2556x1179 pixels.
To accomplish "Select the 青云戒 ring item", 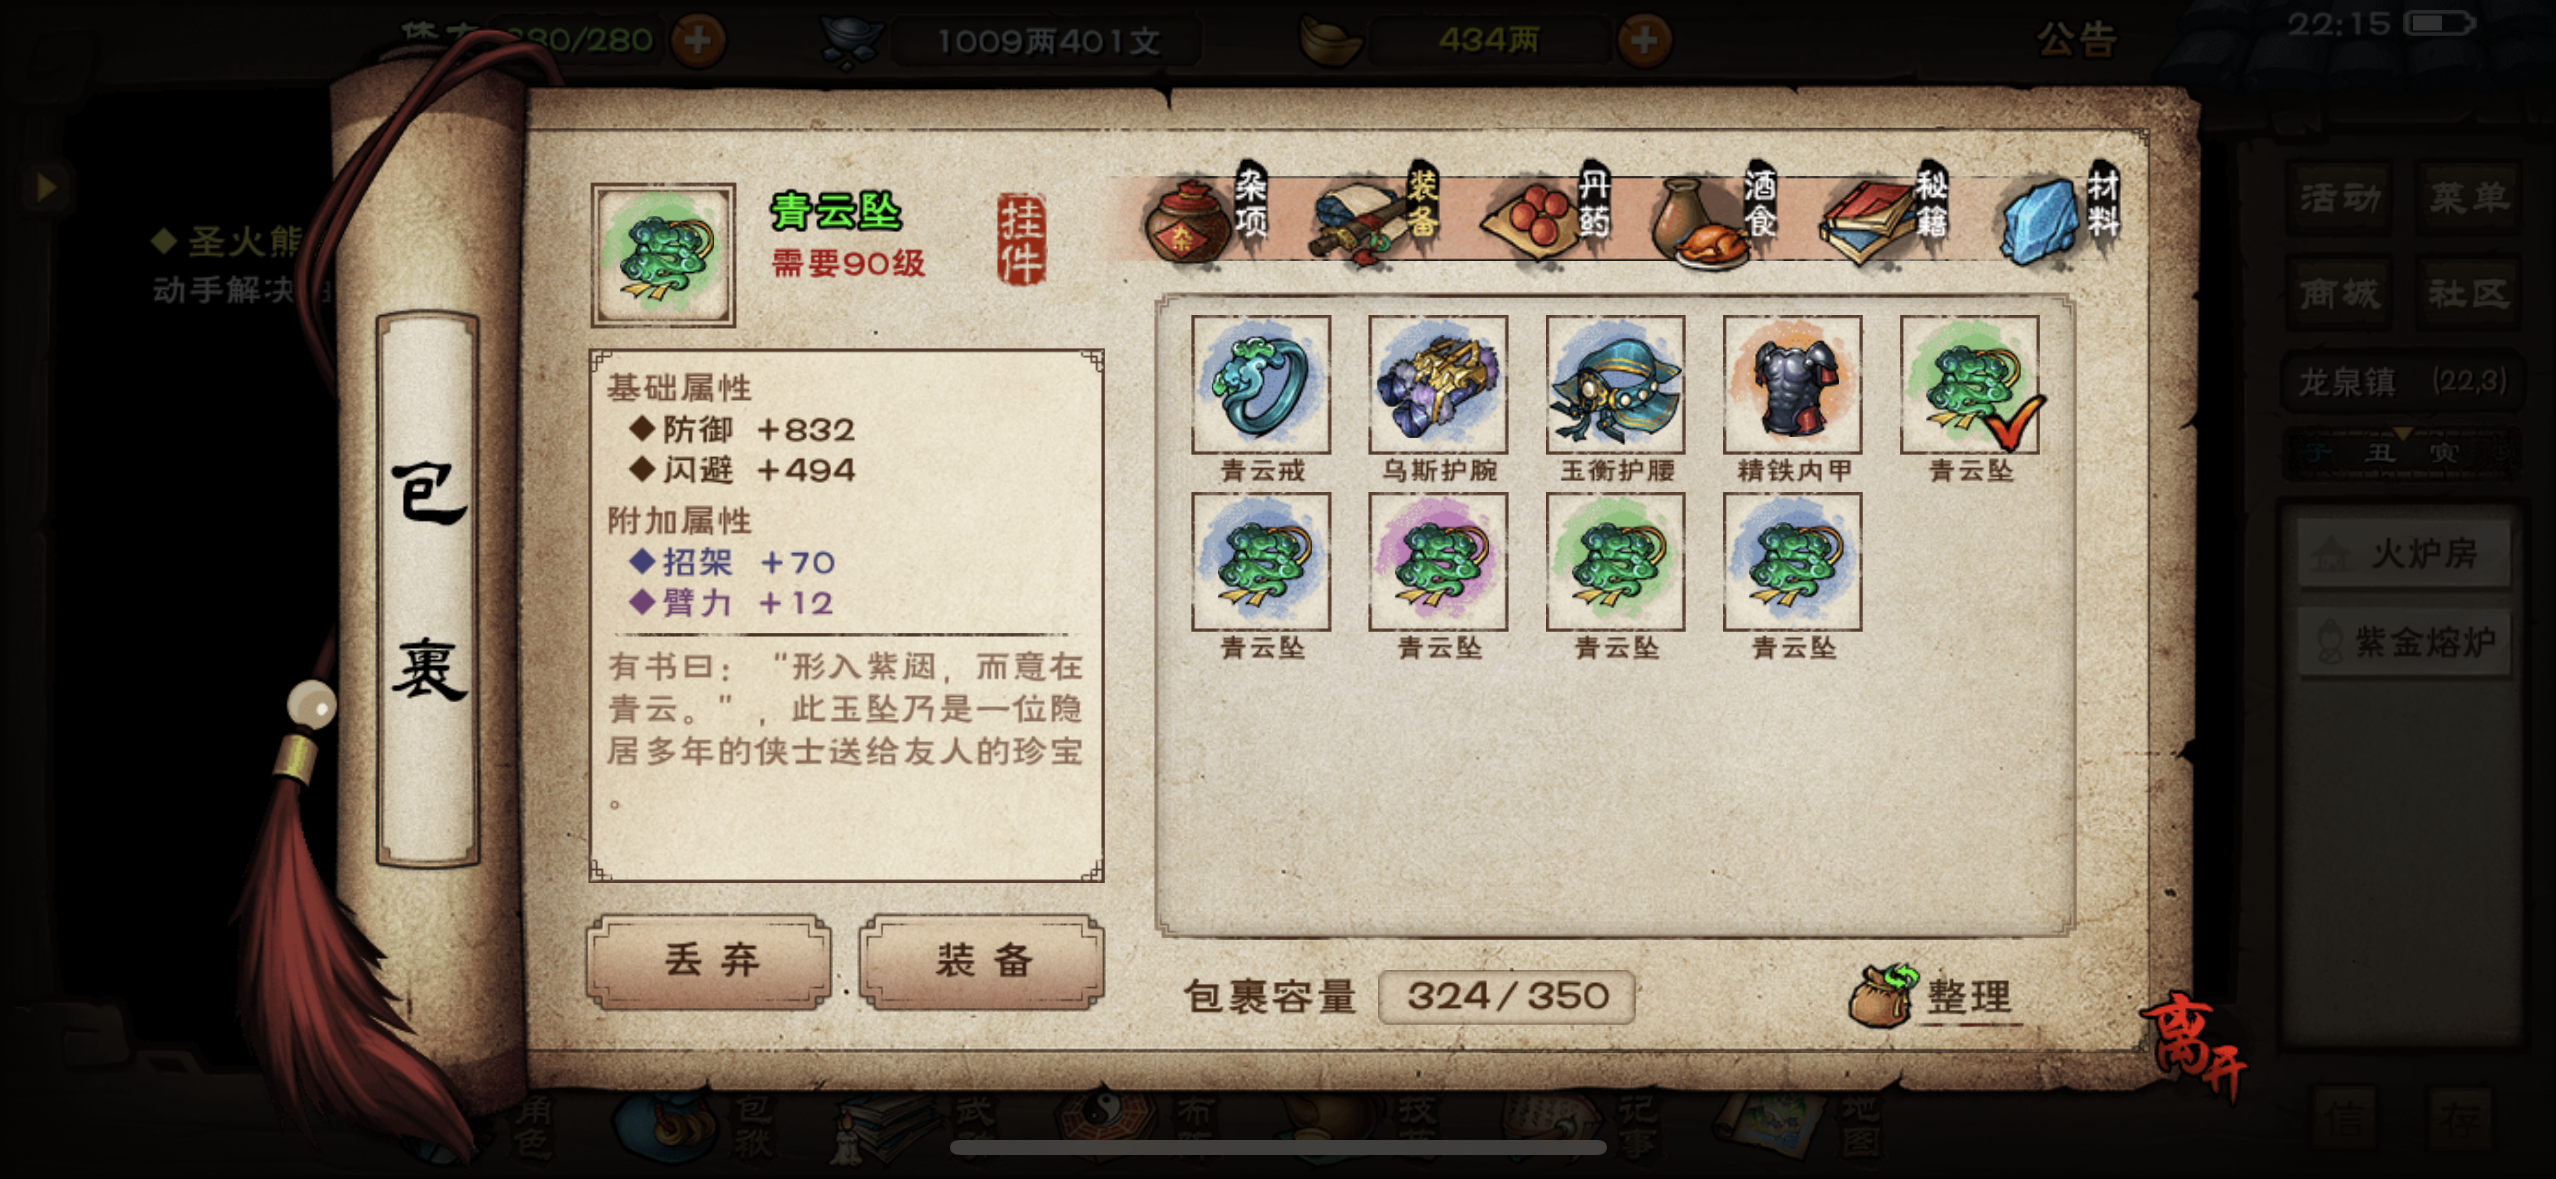I will pyautogui.click(x=1260, y=385).
